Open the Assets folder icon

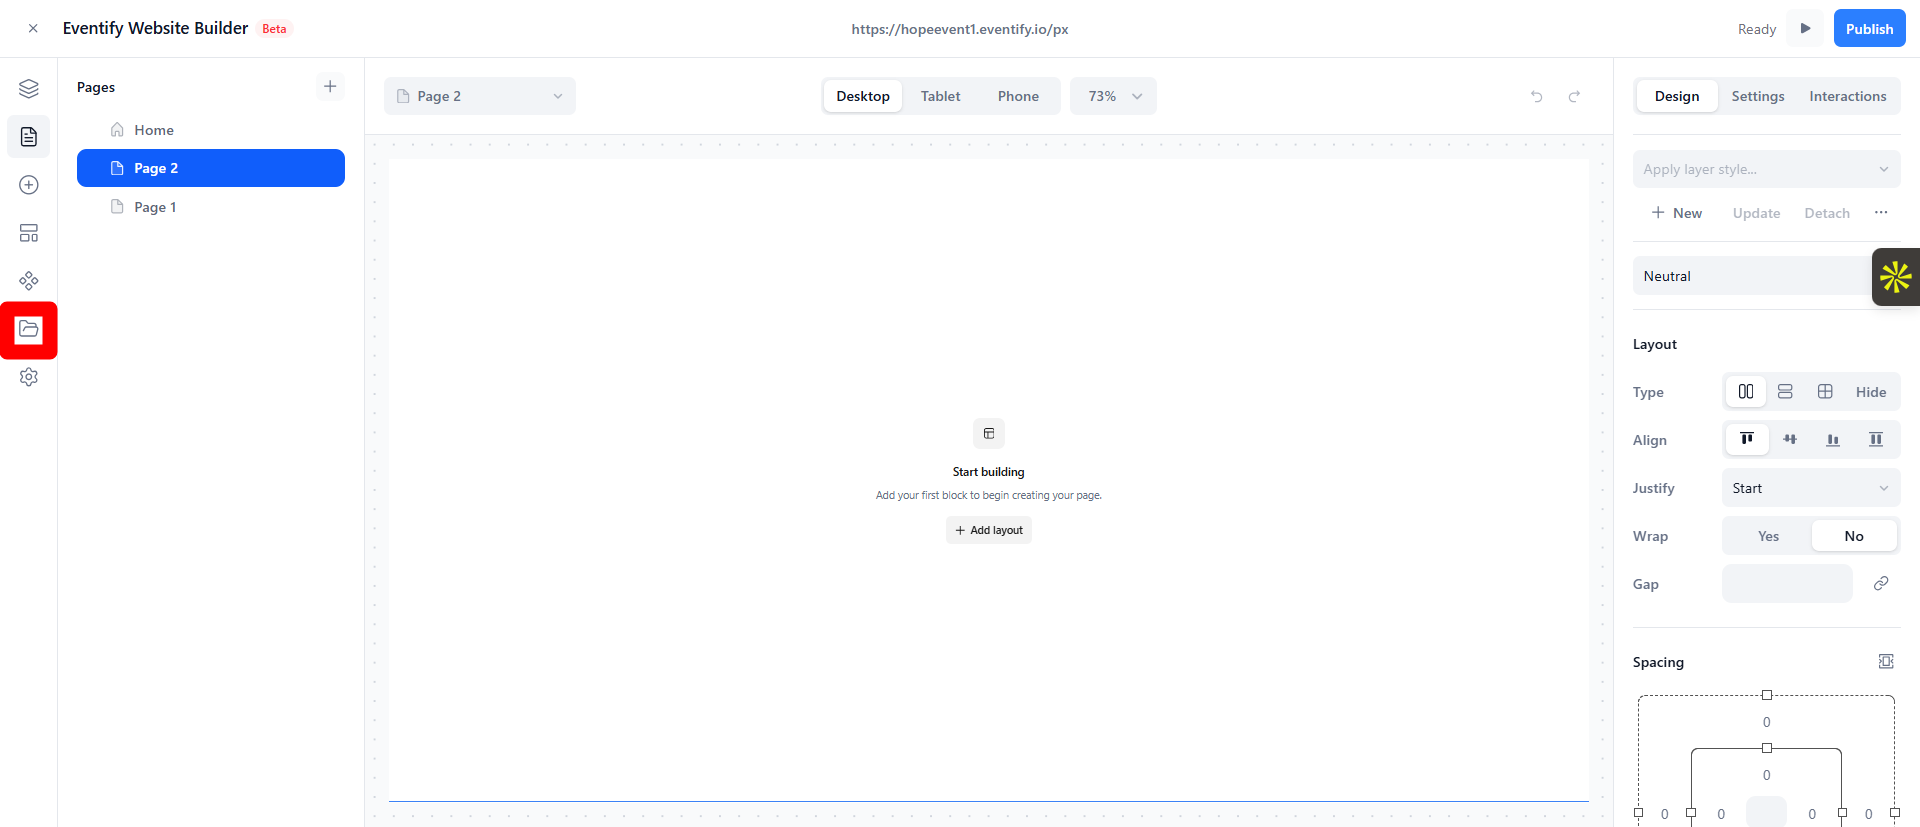coord(29,329)
